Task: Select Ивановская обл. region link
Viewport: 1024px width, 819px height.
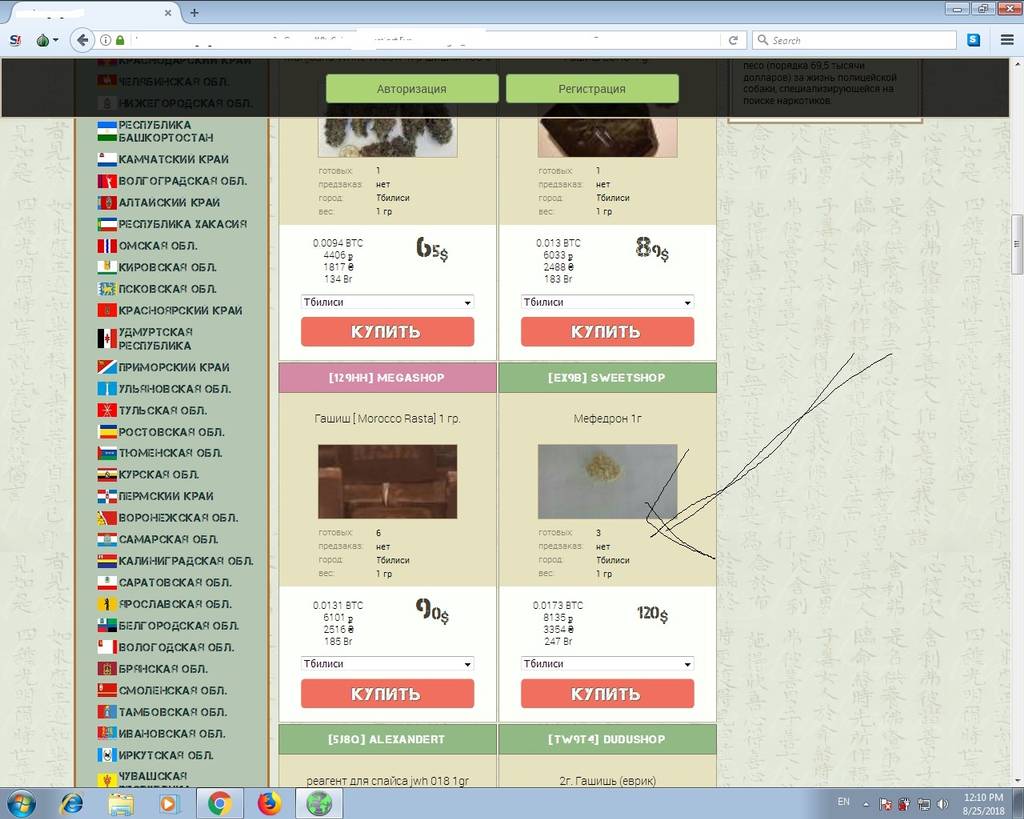Action: (x=172, y=733)
